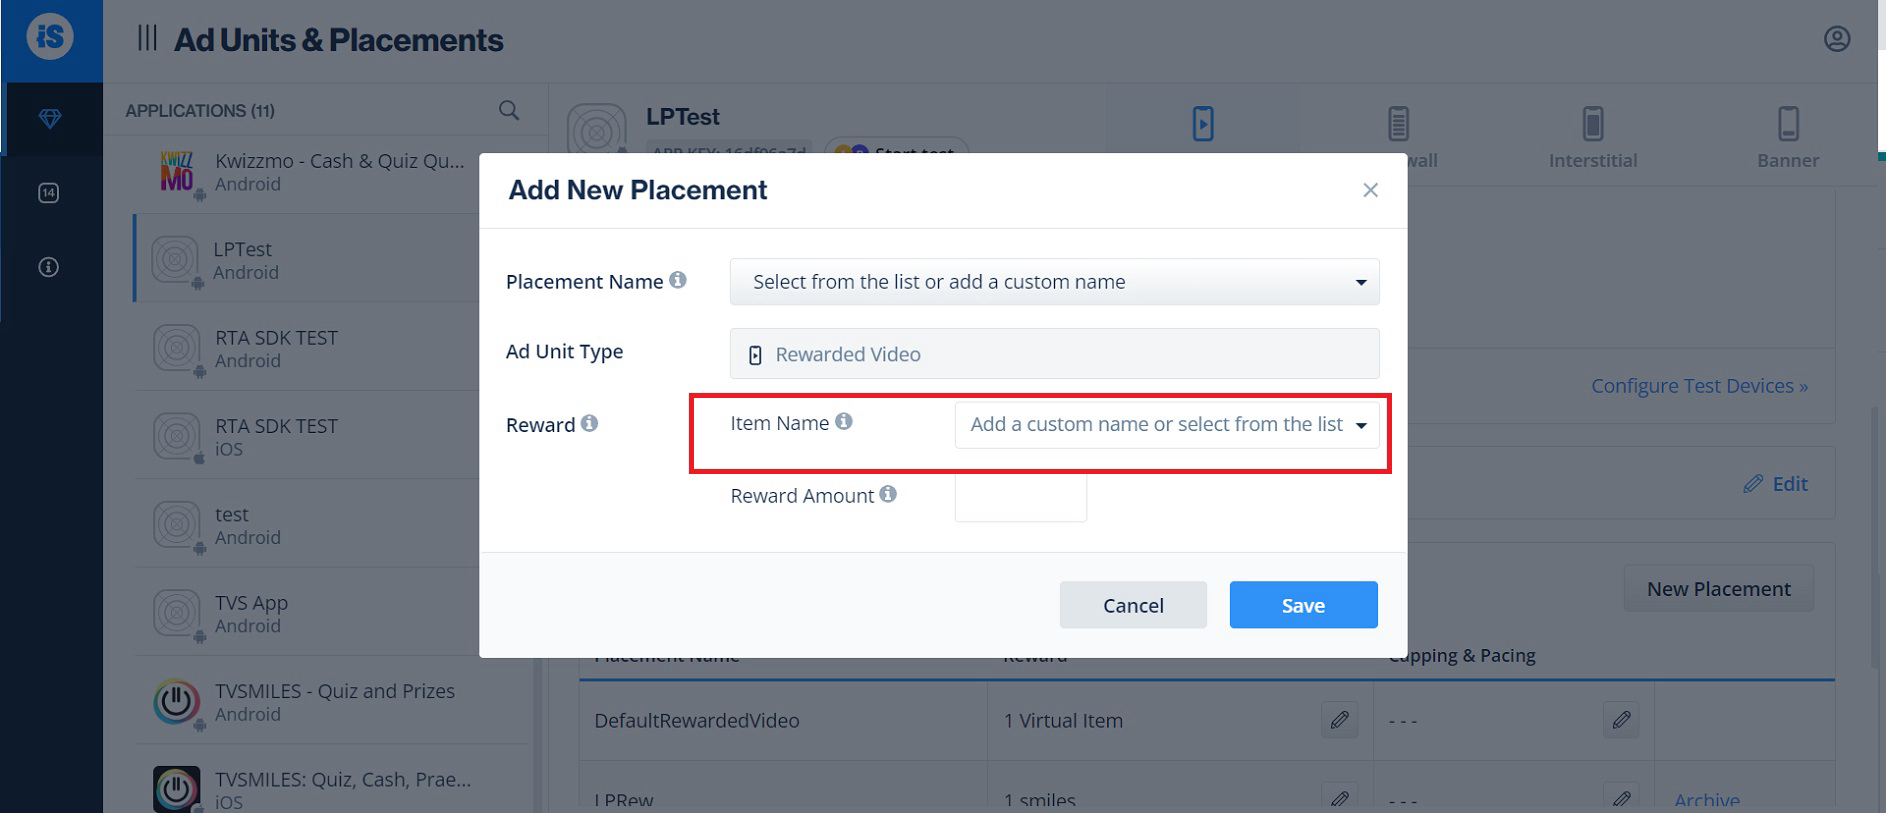The image size is (1886, 813).
Task: Click the Reward info icon
Action: (590, 423)
